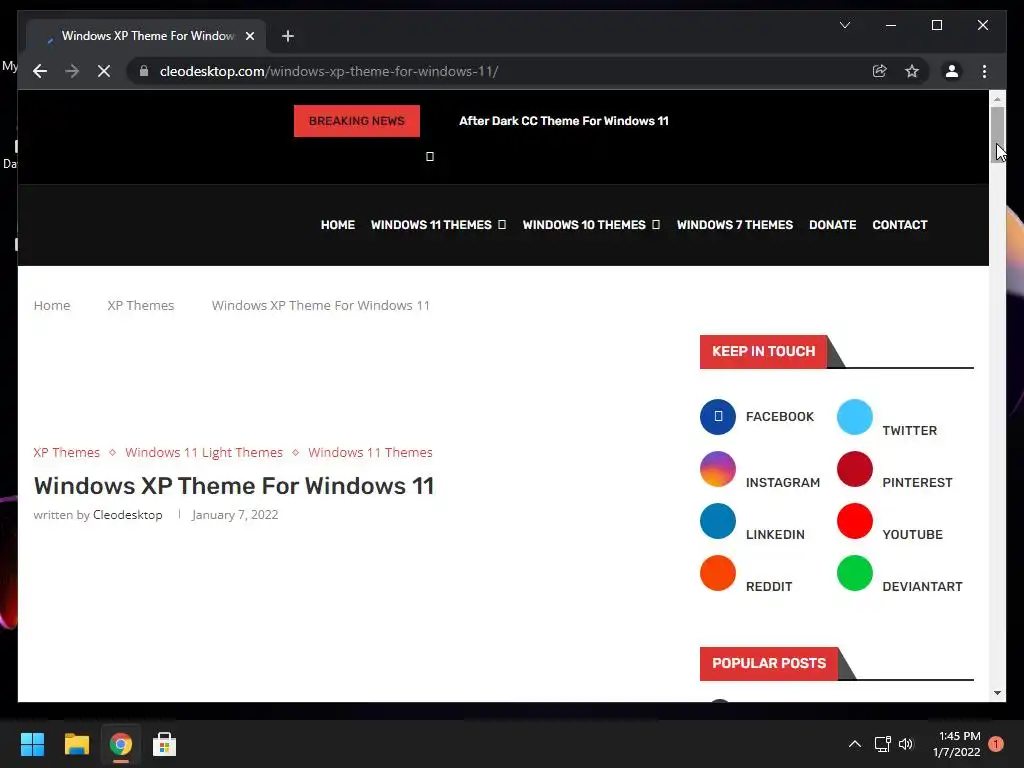The height and width of the screenshot is (768, 1024).
Task: Go to Home menu item
Action: 338,225
